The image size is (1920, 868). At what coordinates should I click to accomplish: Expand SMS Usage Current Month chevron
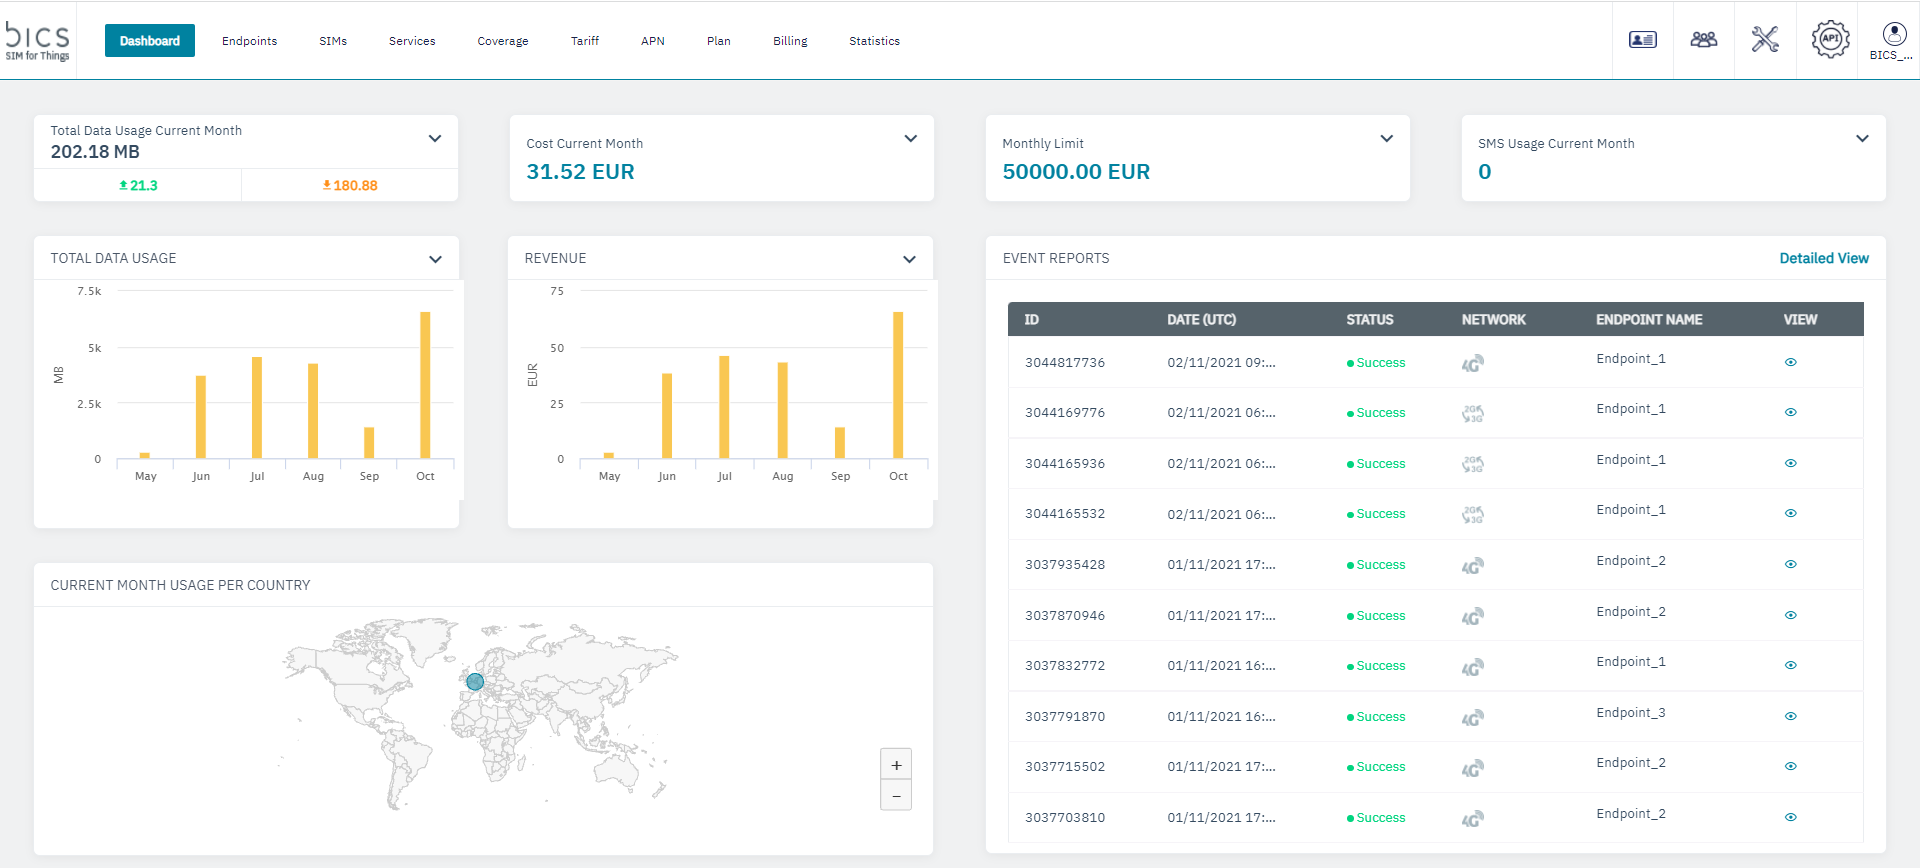point(1862,139)
